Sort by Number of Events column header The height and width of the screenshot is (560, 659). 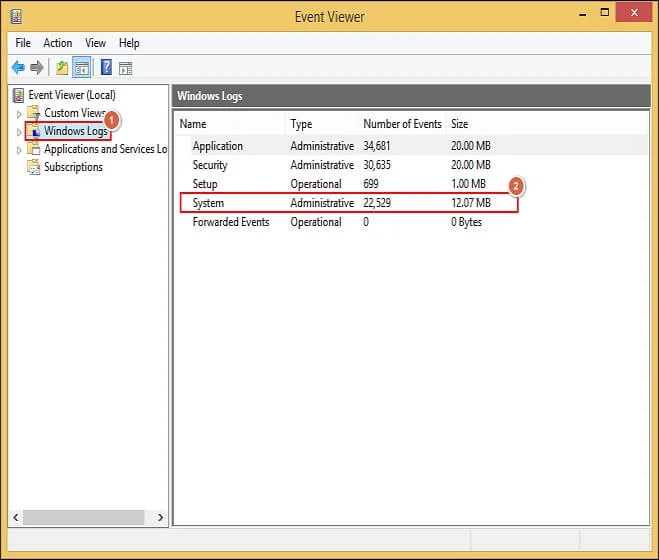pyautogui.click(x=402, y=124)
